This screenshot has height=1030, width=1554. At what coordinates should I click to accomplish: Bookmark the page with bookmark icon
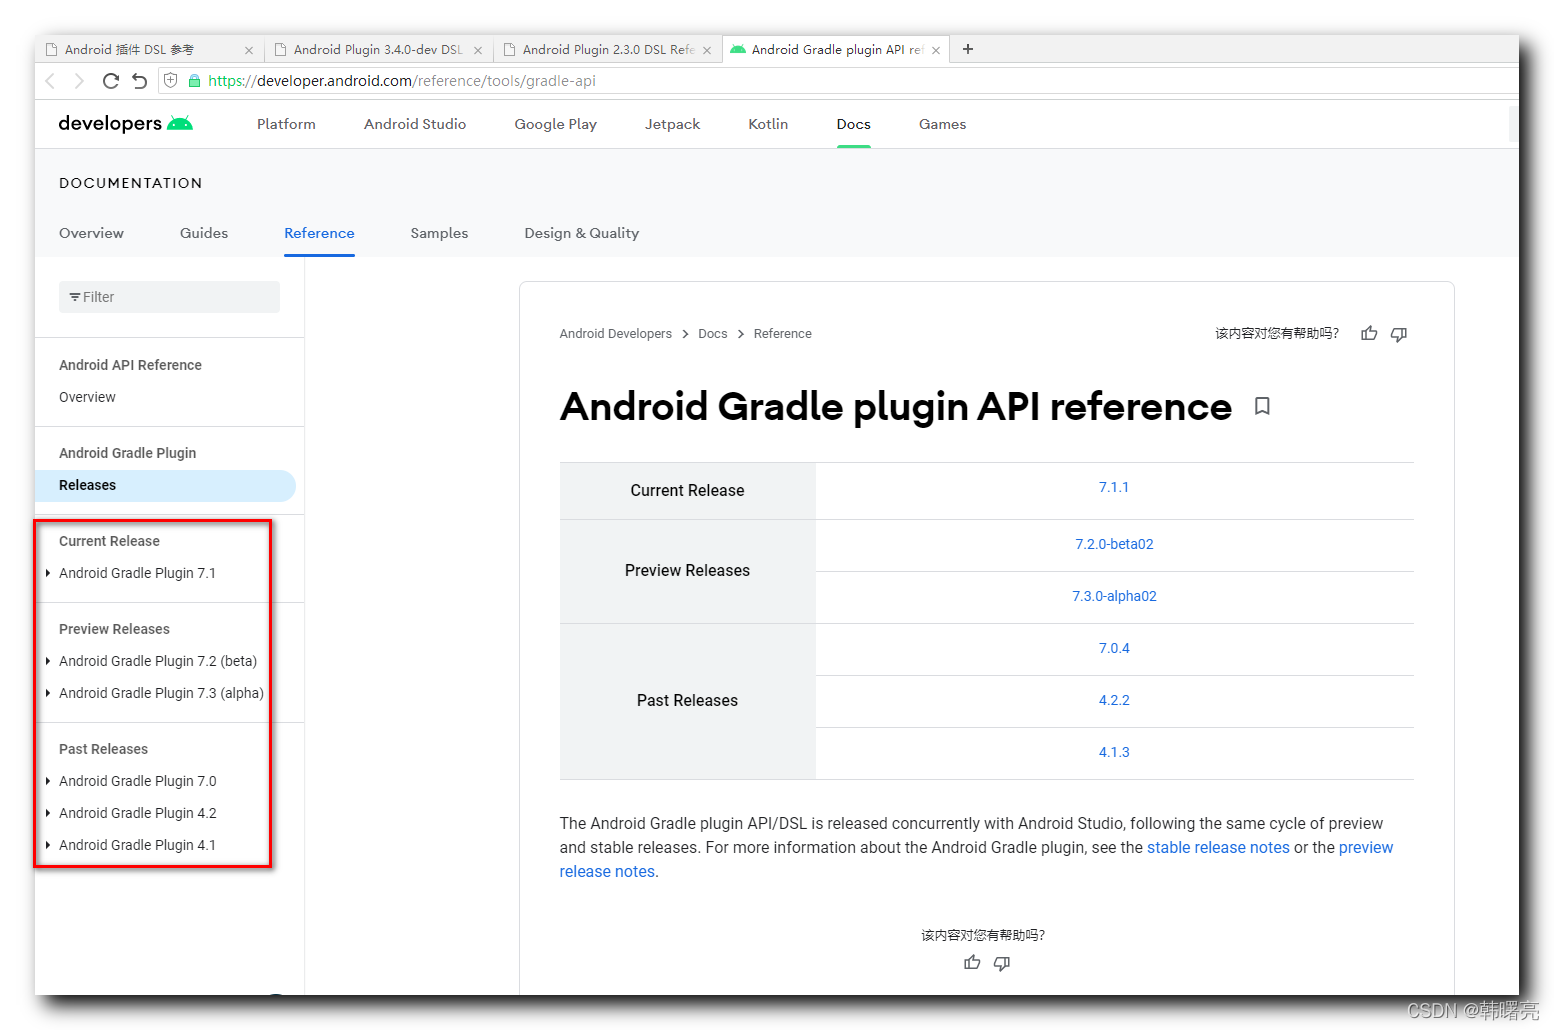click(1262, 406)
